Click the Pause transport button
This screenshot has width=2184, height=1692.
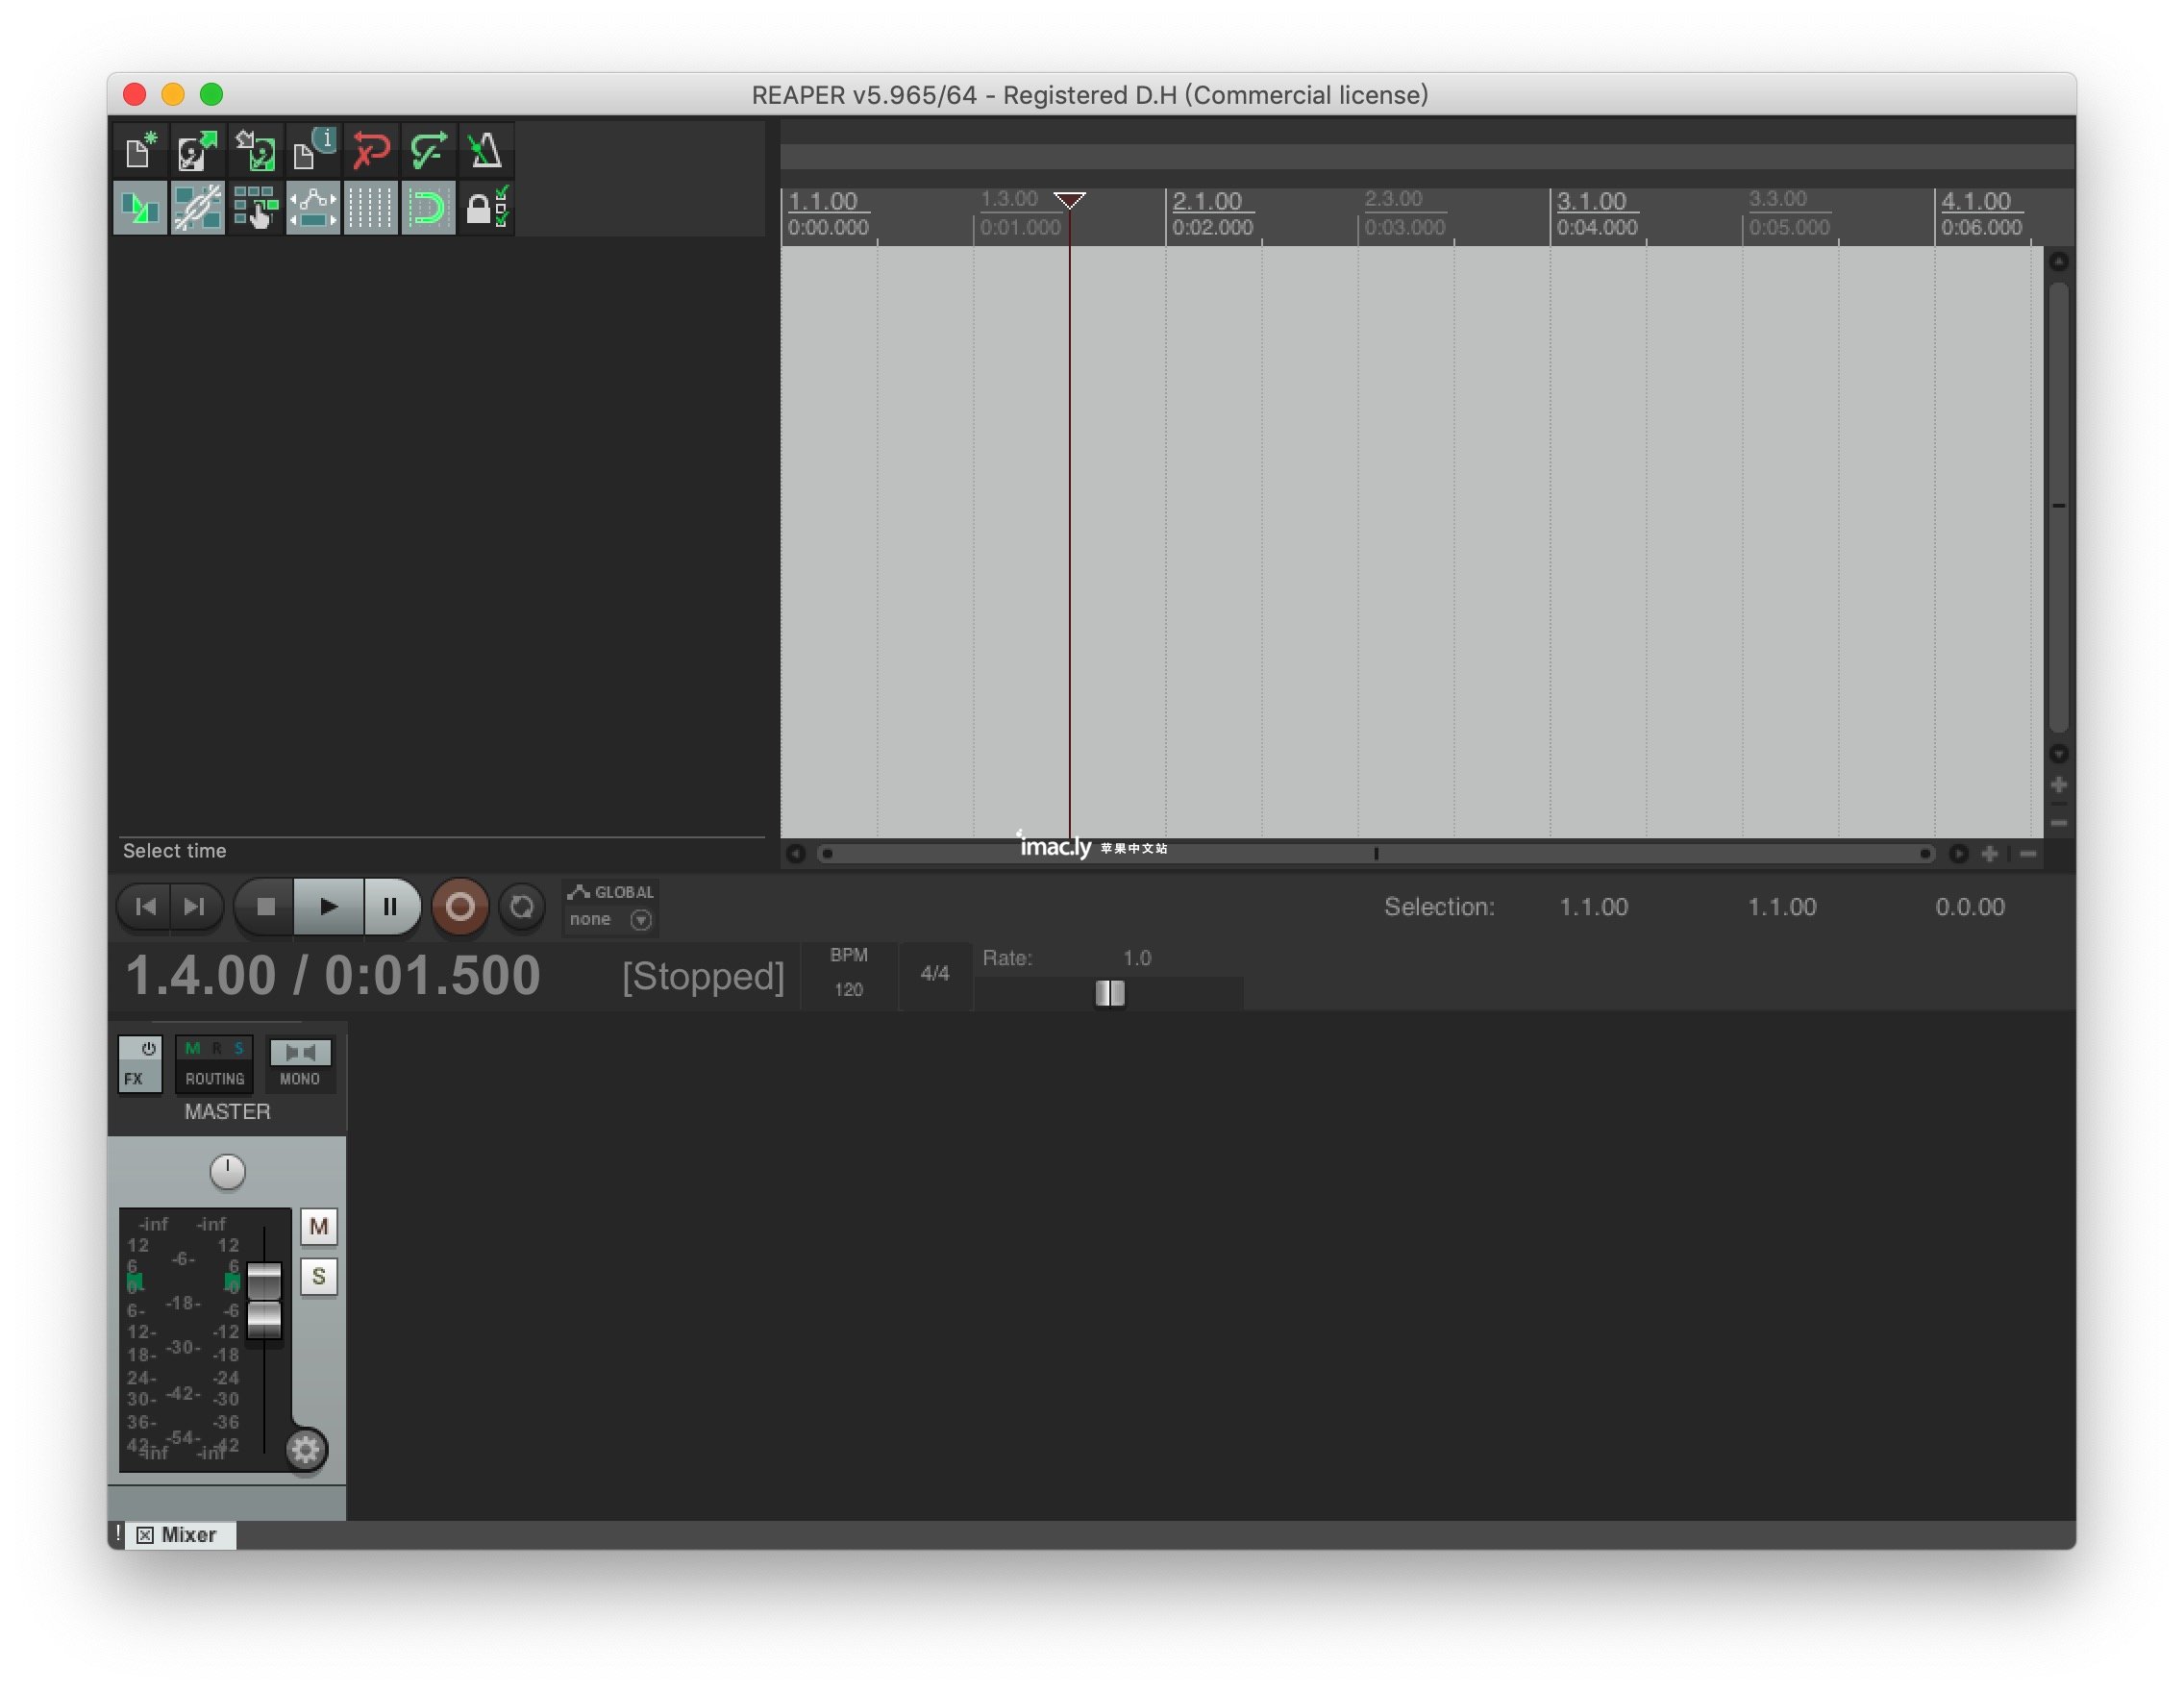click(391, 907)
